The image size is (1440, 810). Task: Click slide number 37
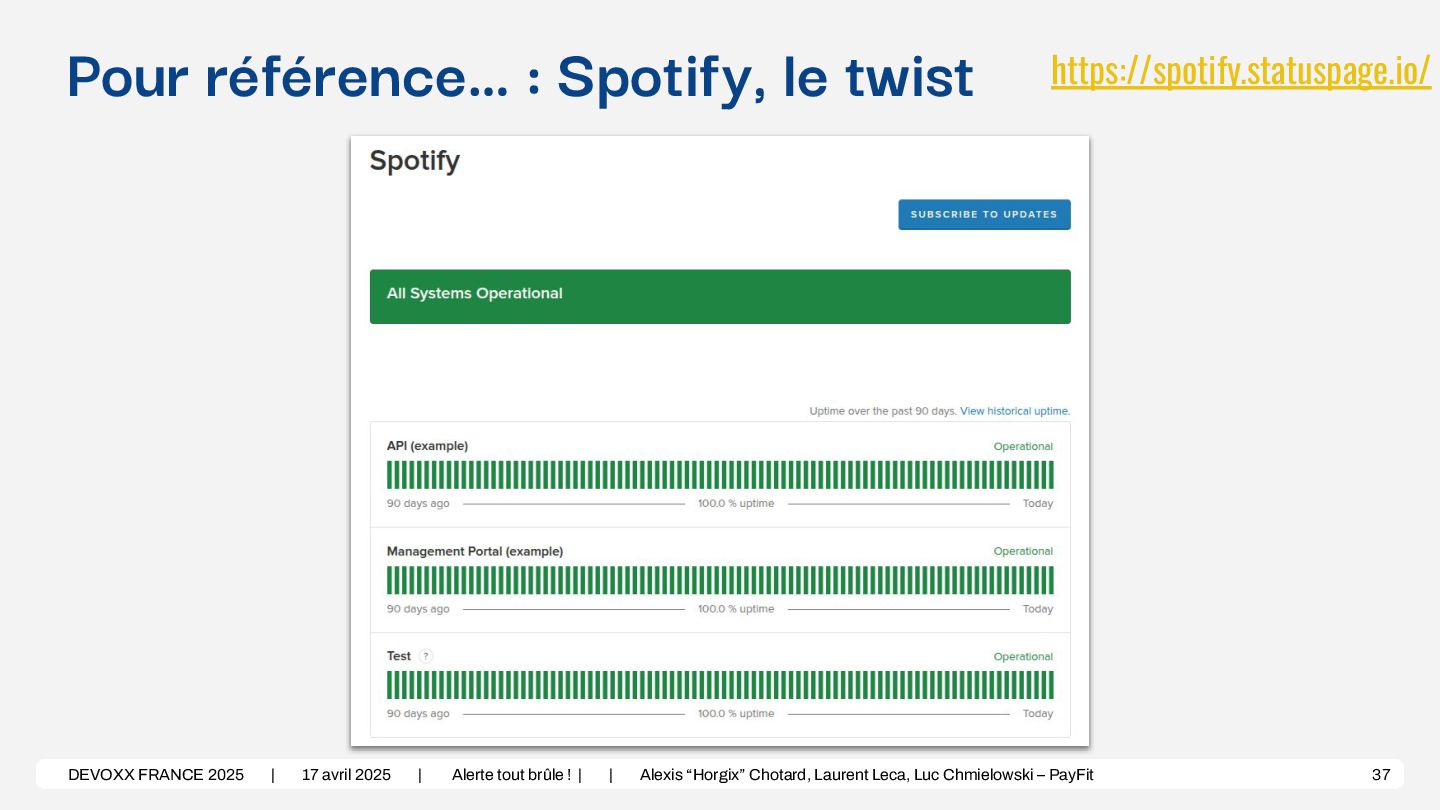1381,775
